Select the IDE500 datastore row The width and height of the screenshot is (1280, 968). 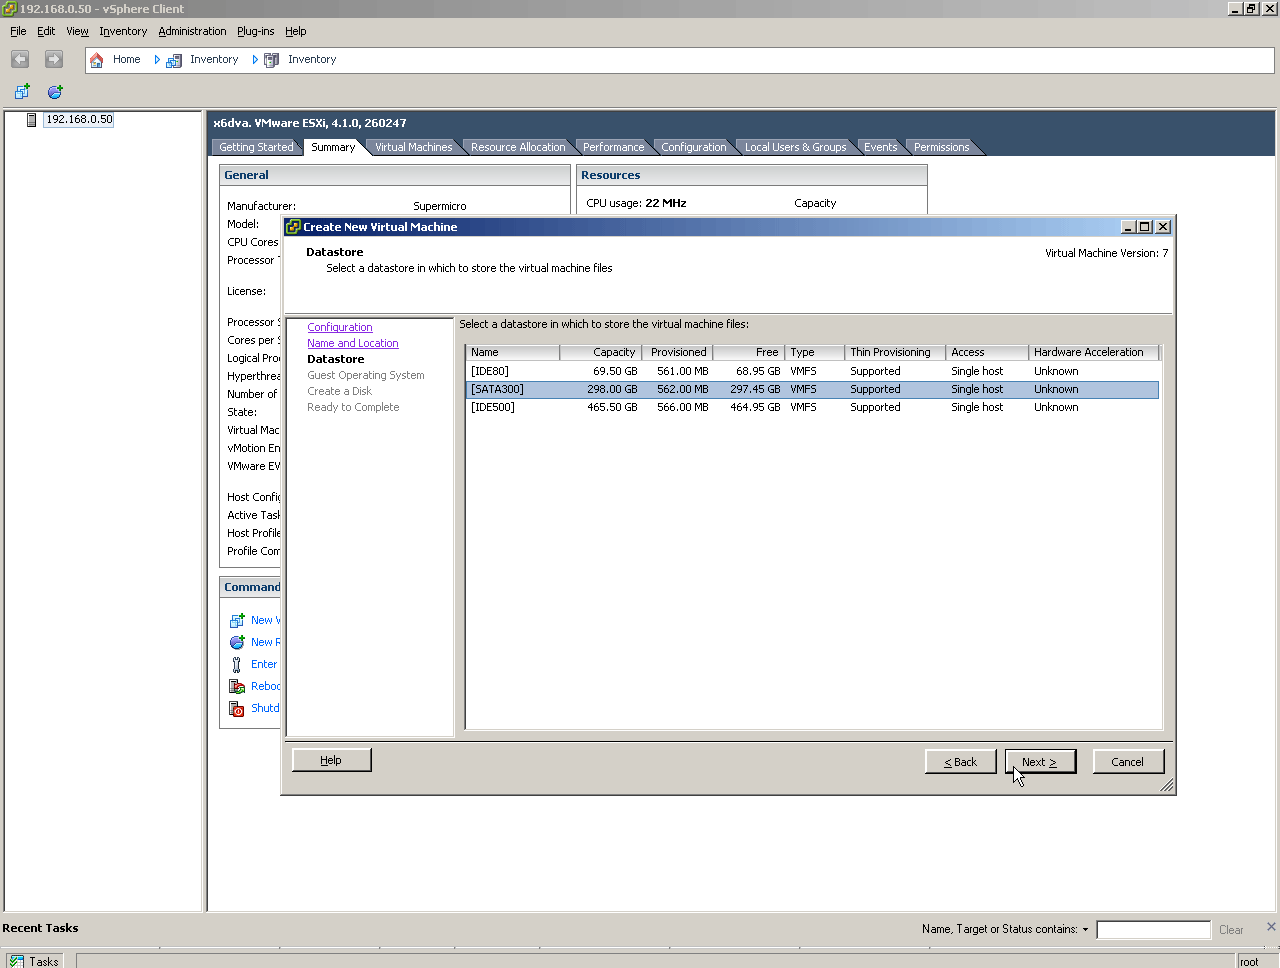point(812,407)
